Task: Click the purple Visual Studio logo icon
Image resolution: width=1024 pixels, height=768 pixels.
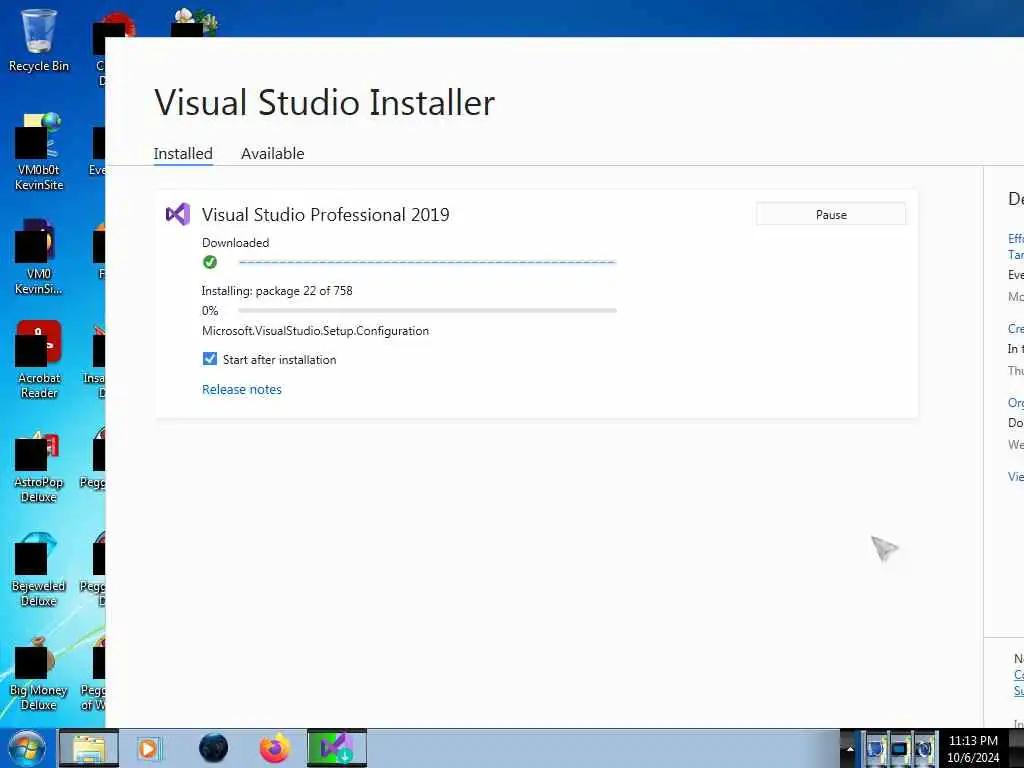Action: point(178,214)
